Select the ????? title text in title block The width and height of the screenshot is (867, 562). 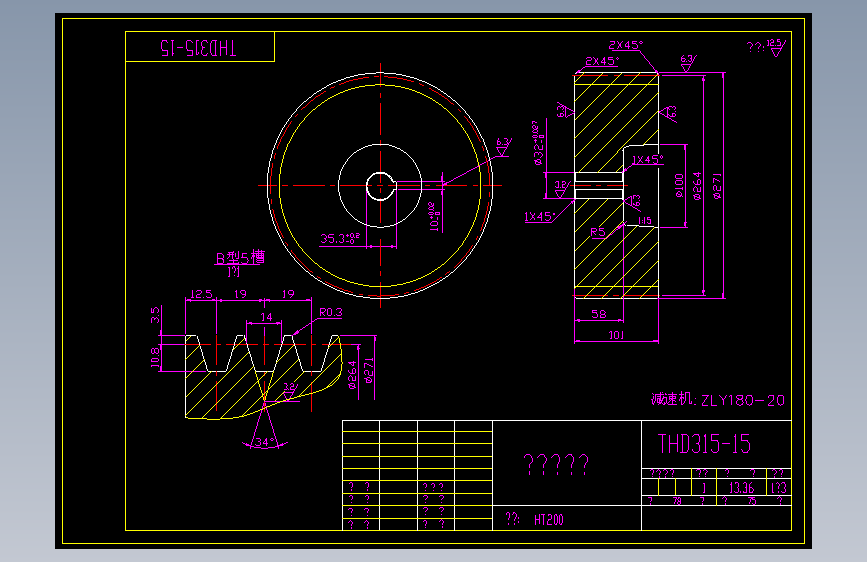coord(556,465)
